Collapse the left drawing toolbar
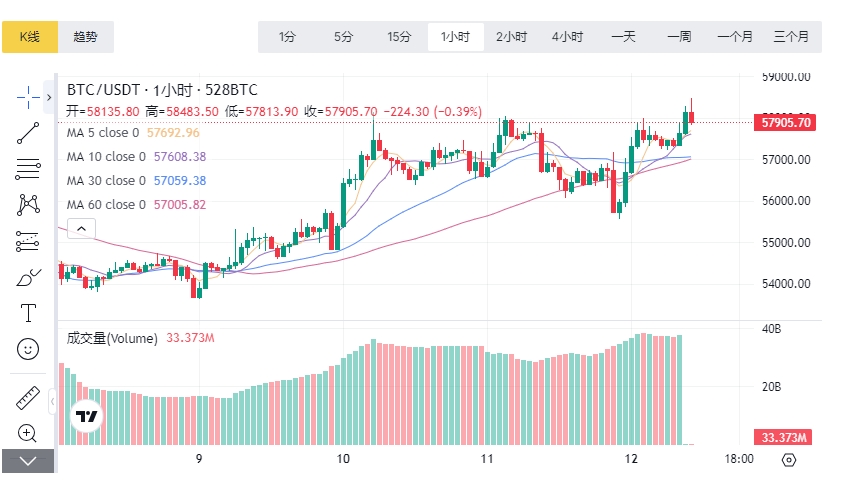The height and width of the screenshot is (487, 841). pos(53,402)
